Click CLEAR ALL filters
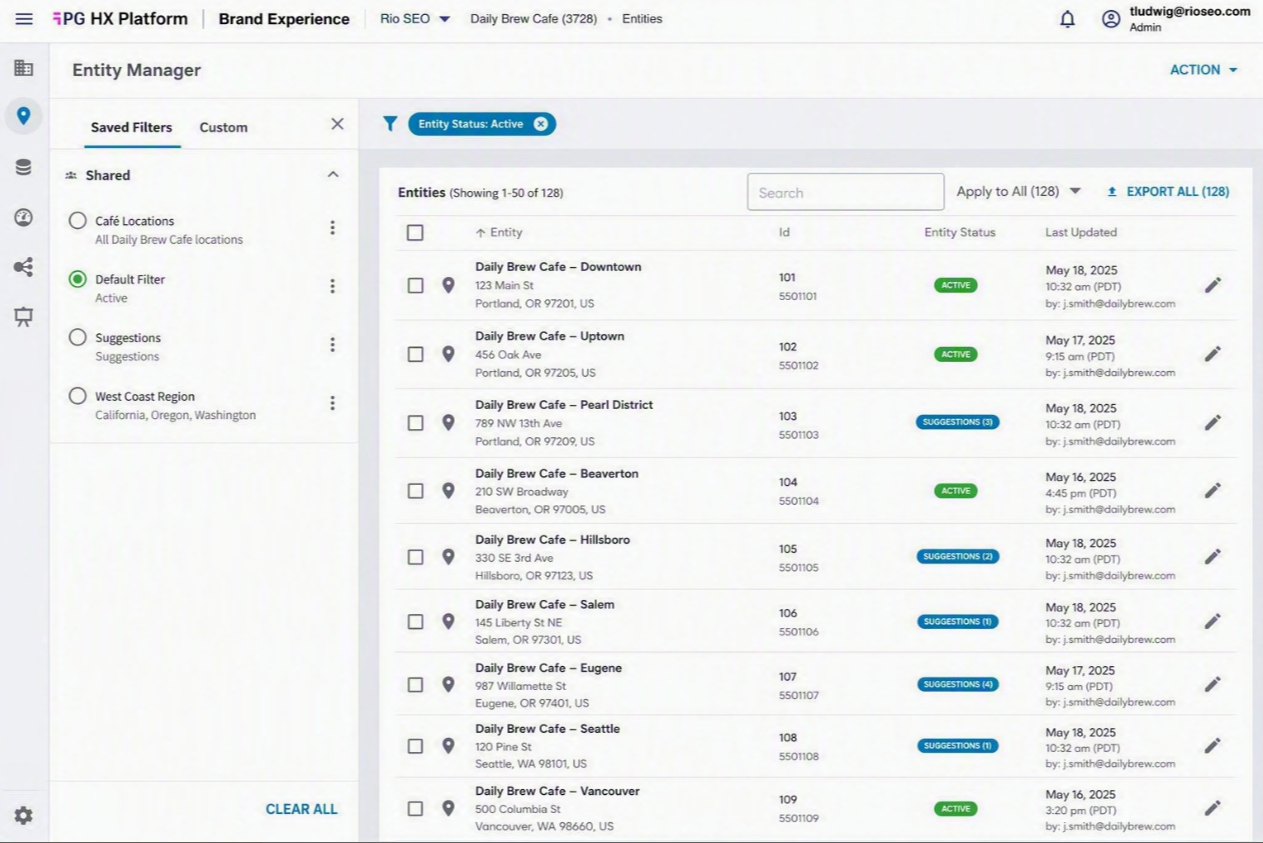Screen dimensions: 1263x843 (301, 809)
